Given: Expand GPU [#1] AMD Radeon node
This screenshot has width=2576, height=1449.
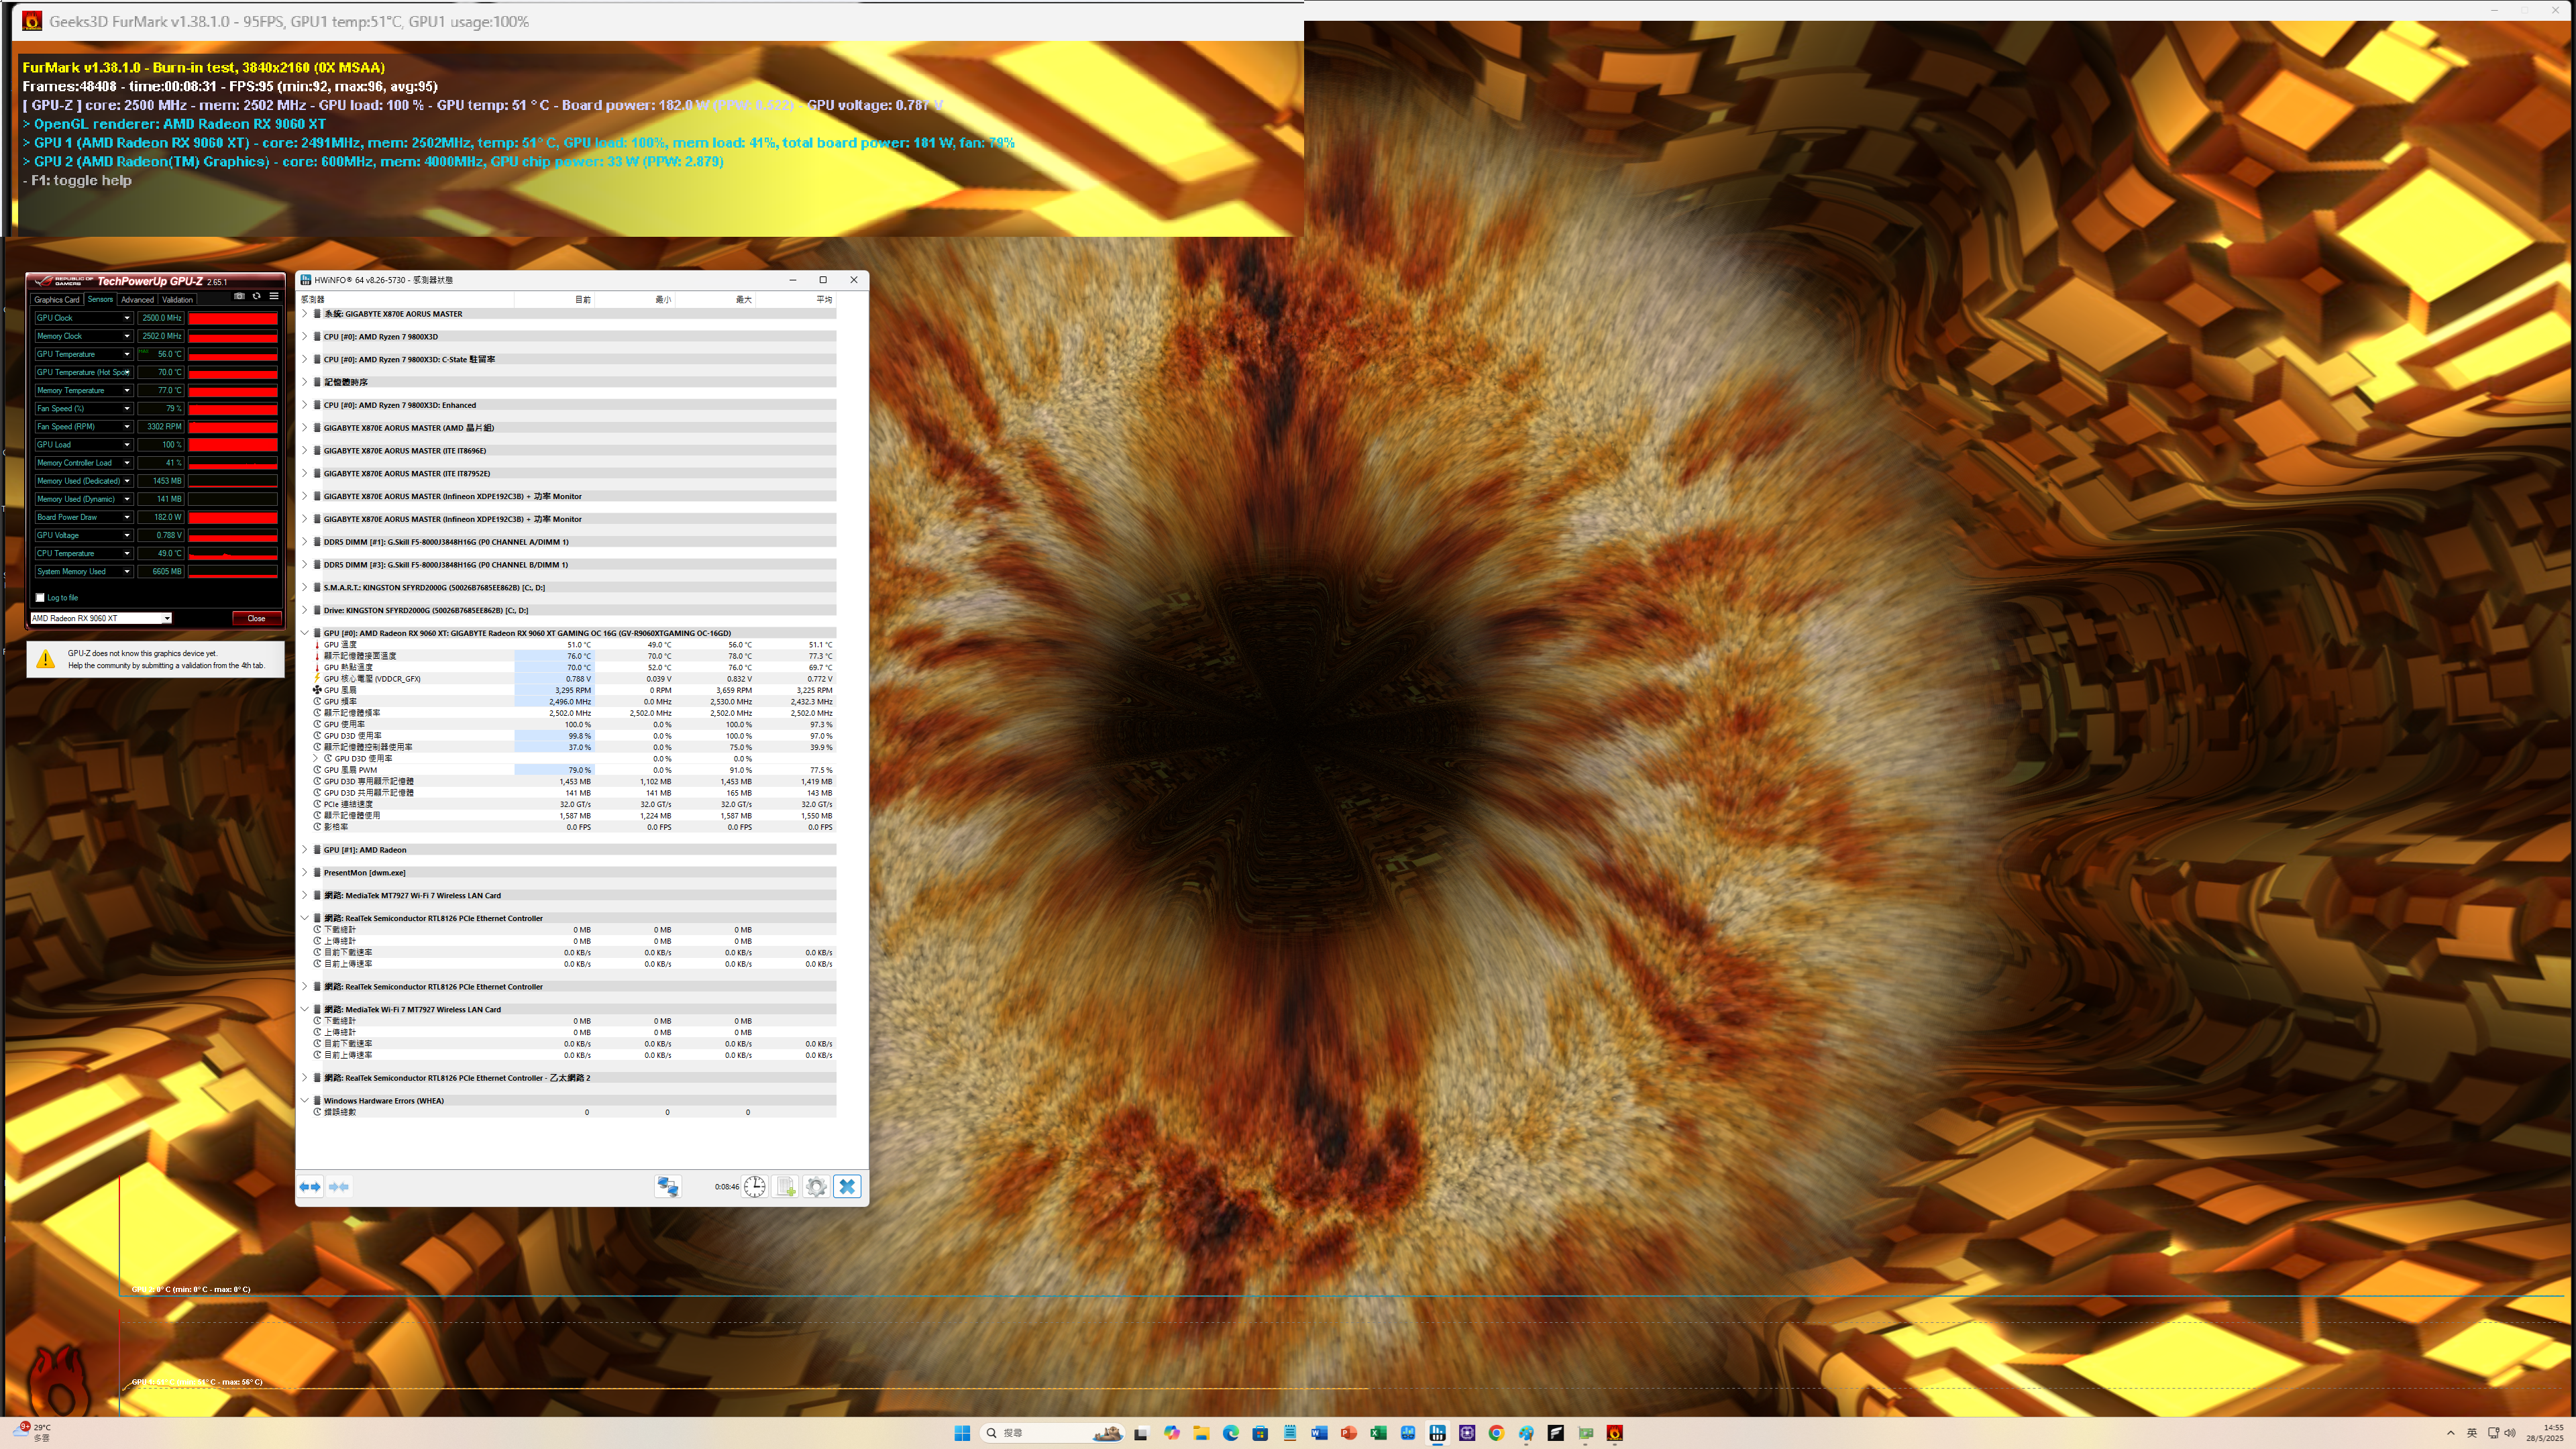Looking at the screenshot, I should click(x=305, y=850).
